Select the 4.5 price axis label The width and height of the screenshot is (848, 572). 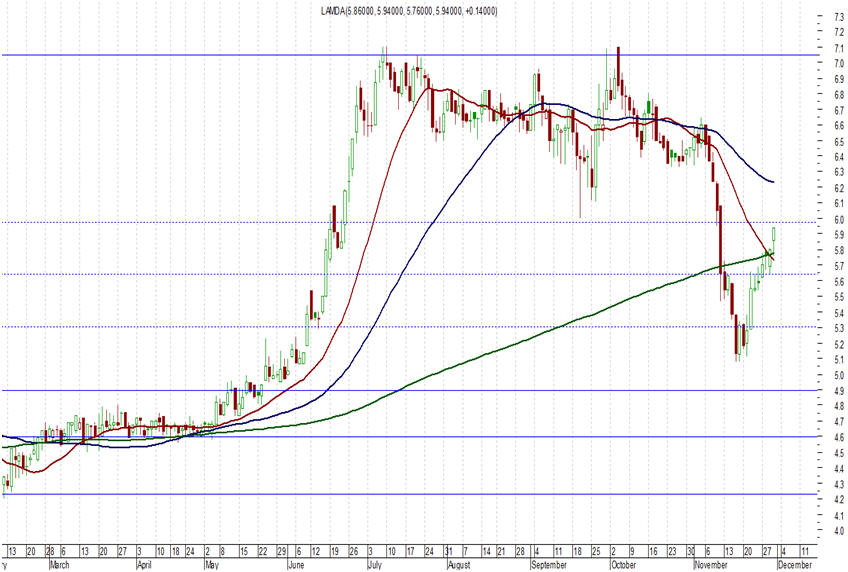pyautogui.click(x=839, y=454)
